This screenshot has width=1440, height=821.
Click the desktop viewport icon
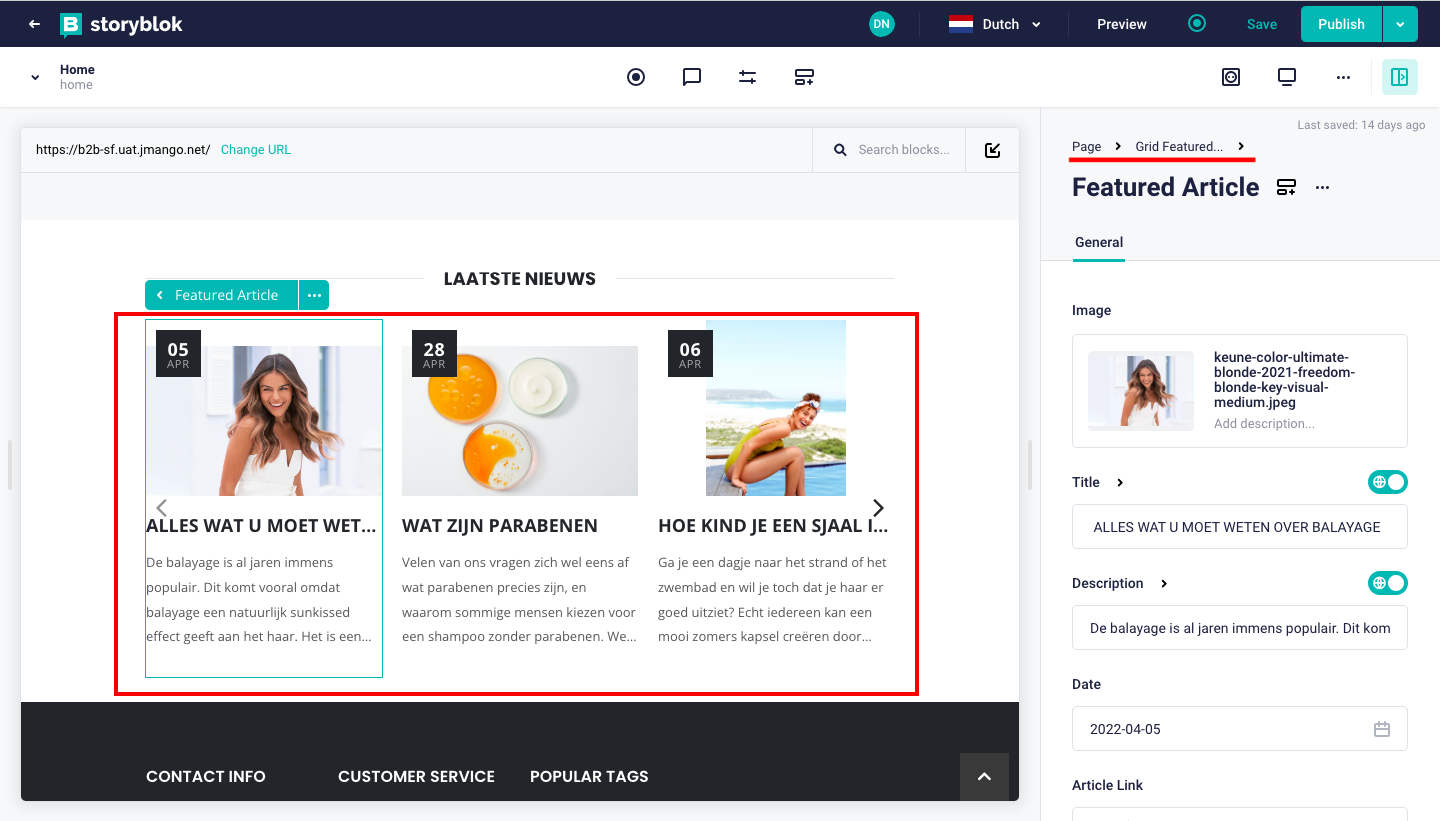pos(1287,77)
